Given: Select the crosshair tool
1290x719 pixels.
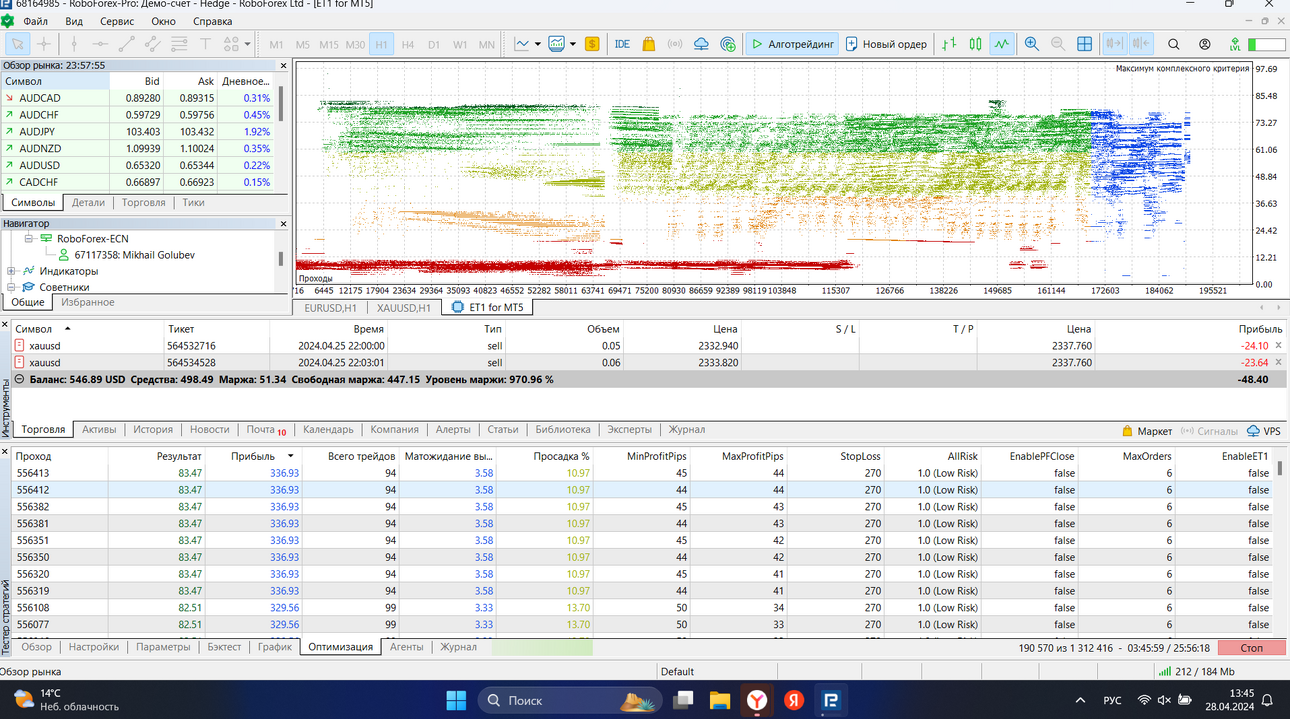Looking at the screenshot, I should 44,44.
